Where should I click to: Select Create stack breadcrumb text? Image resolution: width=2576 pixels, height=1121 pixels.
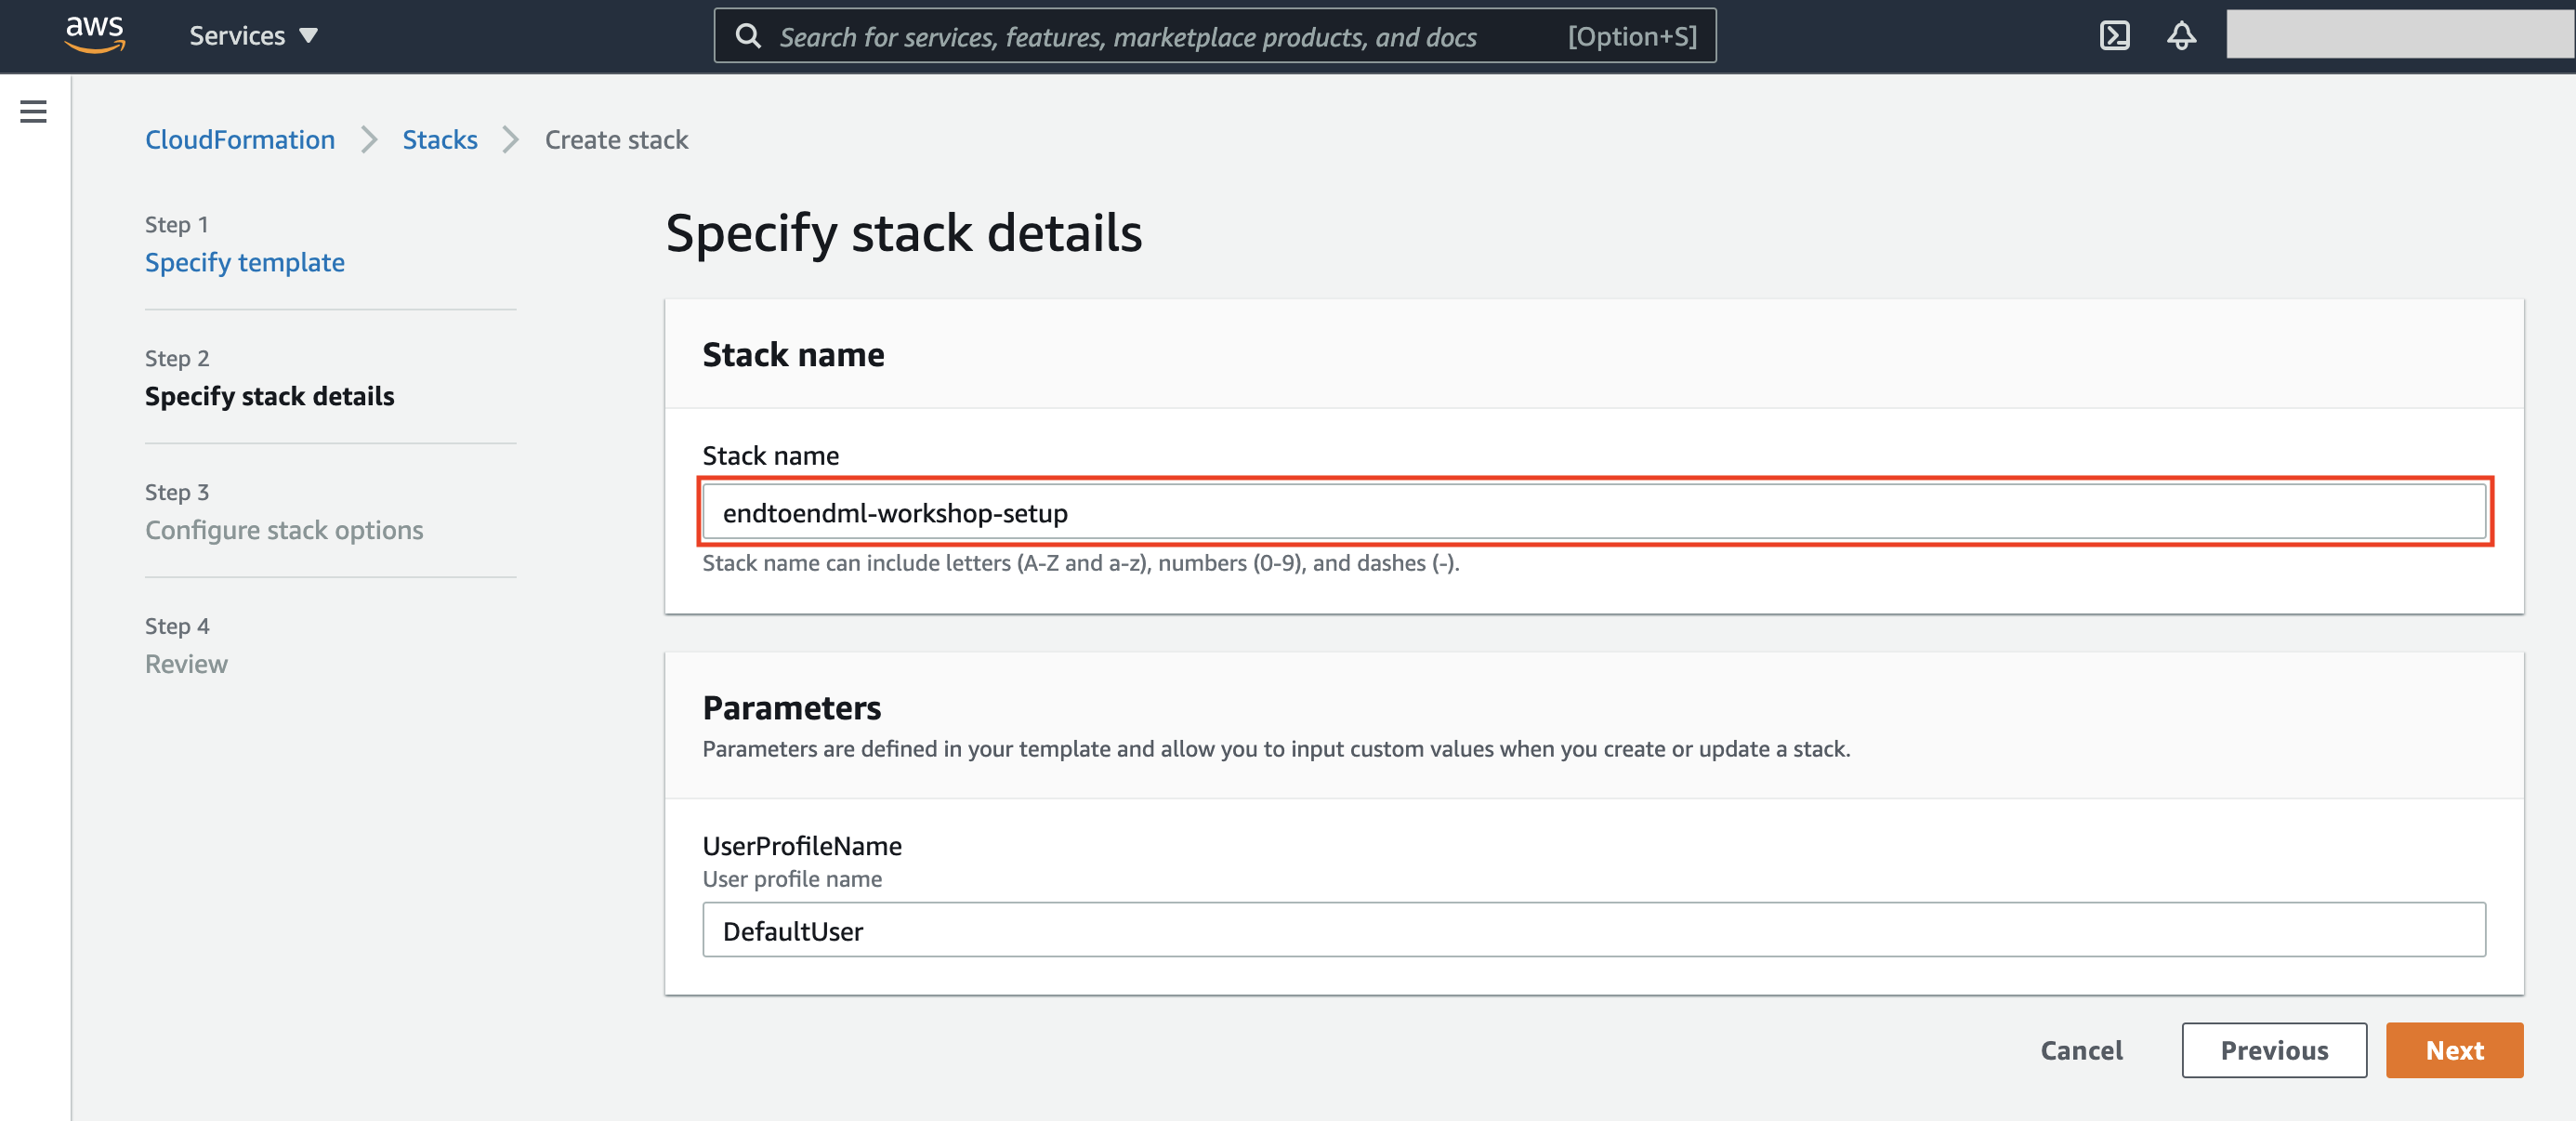pos(616,139)
